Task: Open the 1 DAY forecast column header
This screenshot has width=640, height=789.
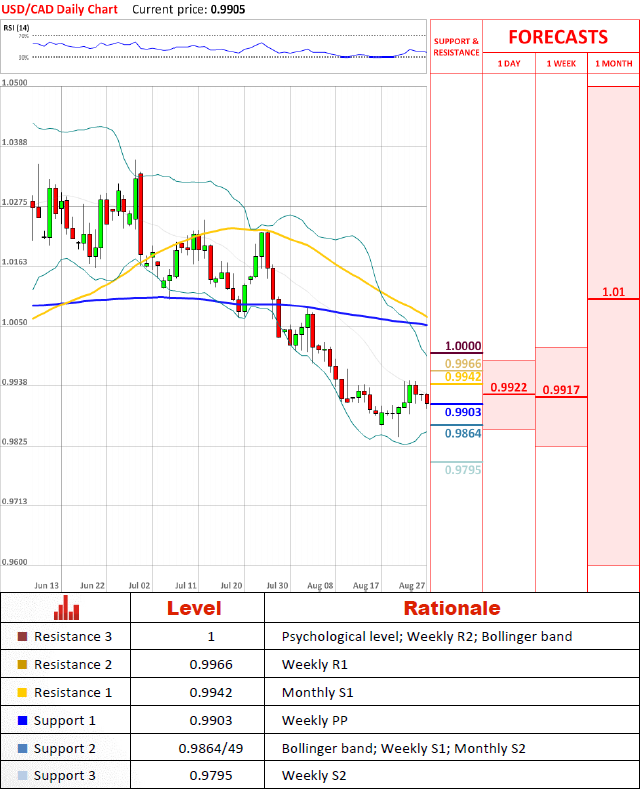Action: pos(508,64)
